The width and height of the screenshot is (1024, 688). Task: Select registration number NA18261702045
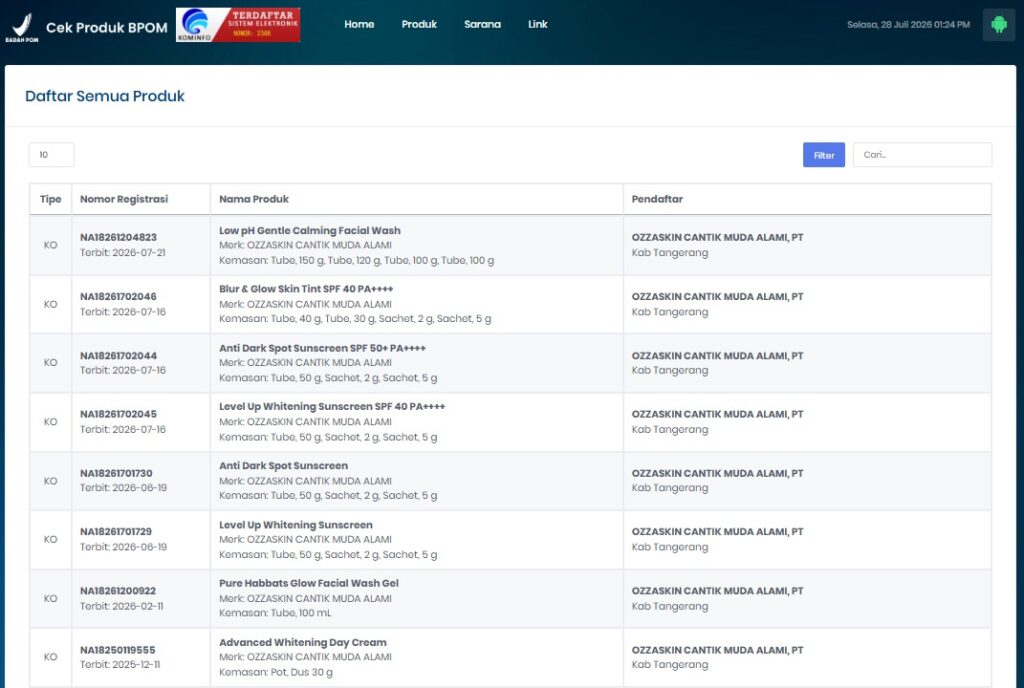coord(118,414)
